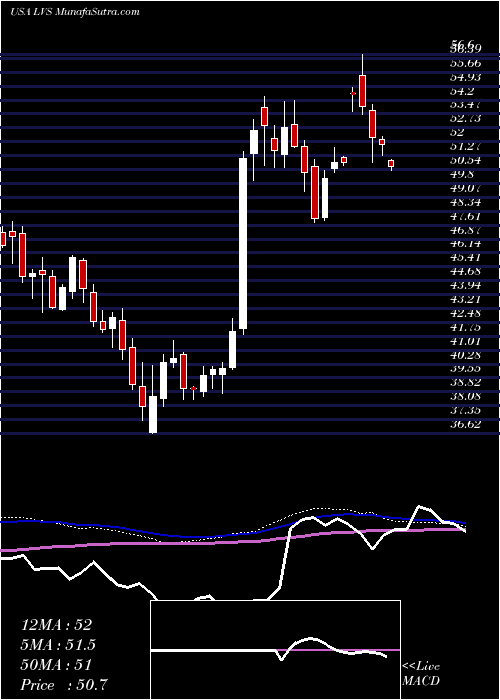Click the tallest white candlestick body
This screenshot has width=500, height=700.
[242, 244]
